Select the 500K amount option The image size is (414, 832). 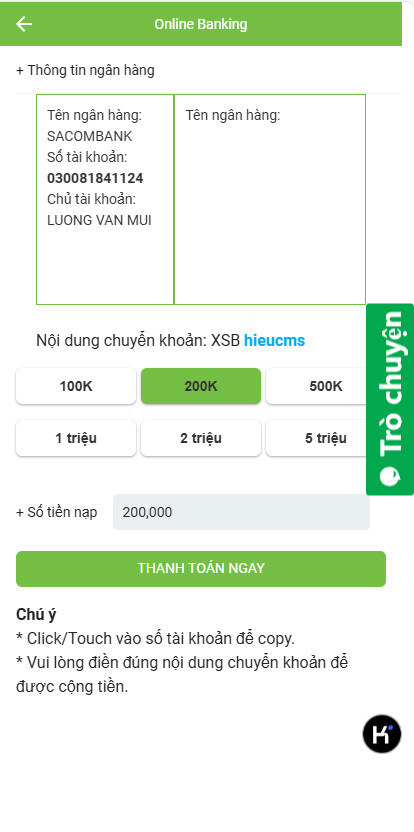pyautogui.click(x=316, y=386)
